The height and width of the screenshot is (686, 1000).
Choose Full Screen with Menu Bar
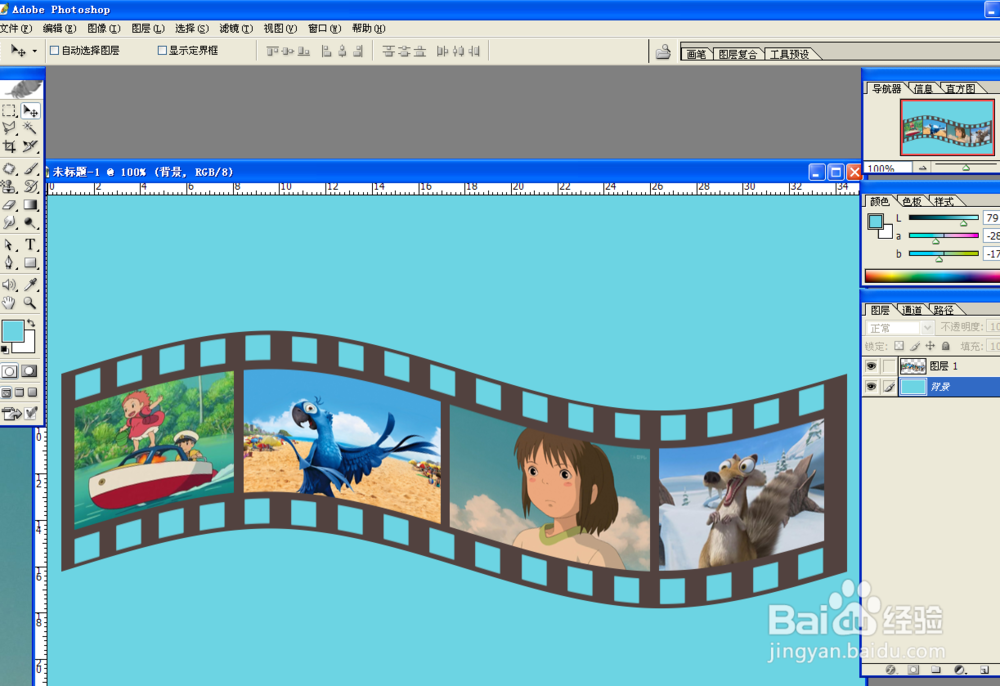(19, 393)
